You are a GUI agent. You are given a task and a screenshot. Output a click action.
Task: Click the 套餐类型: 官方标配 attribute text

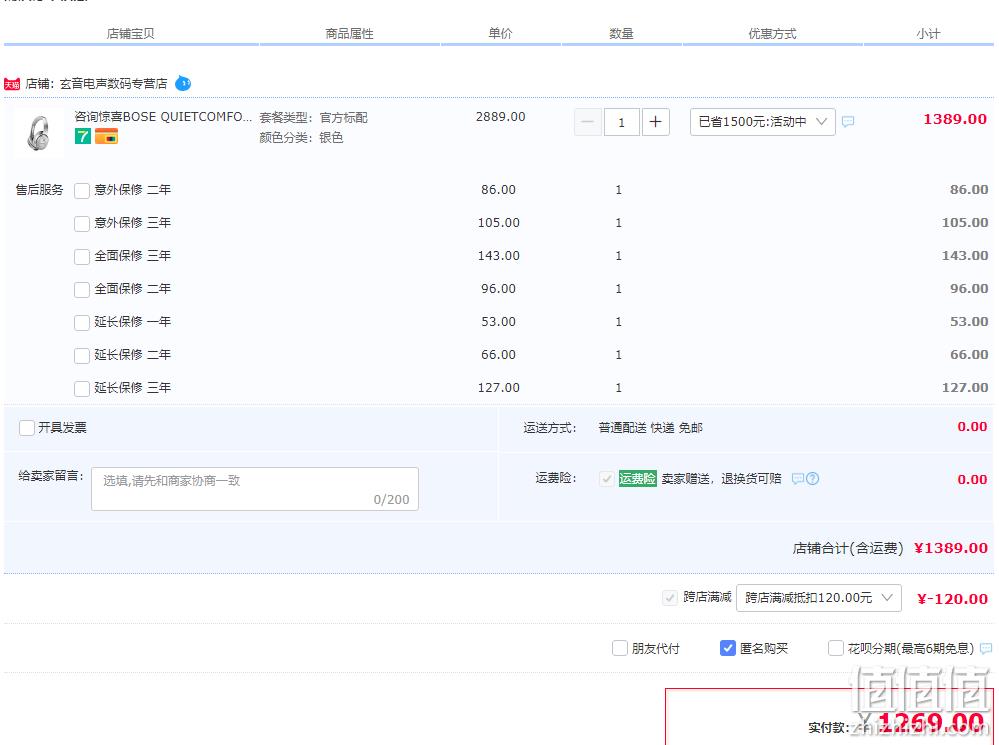coord(313,118)
